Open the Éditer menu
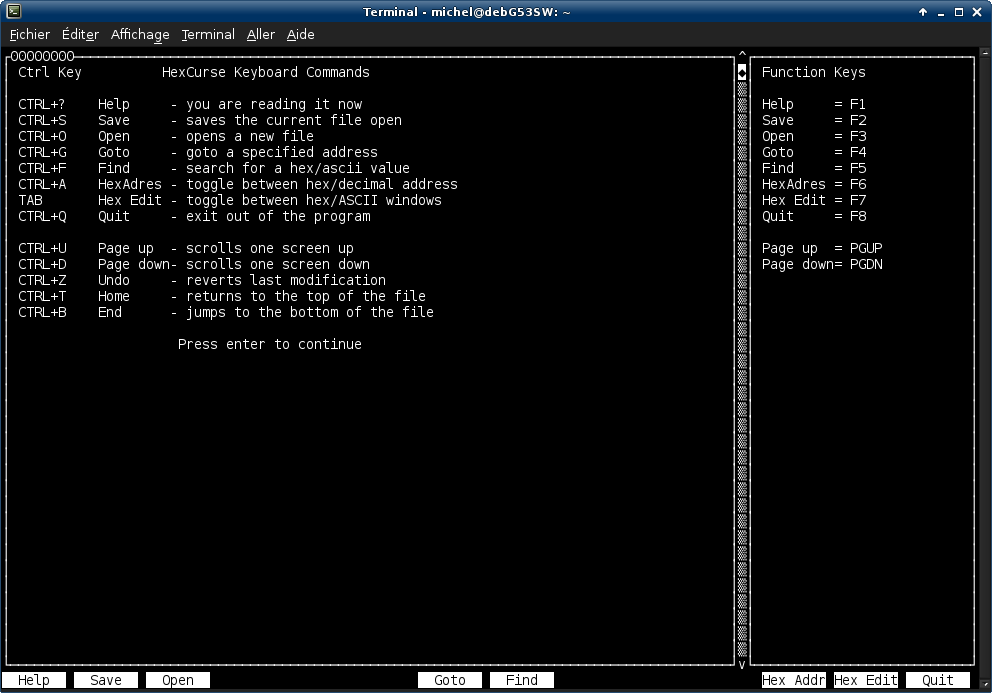992x693 pixels. (x=80, y=35)
